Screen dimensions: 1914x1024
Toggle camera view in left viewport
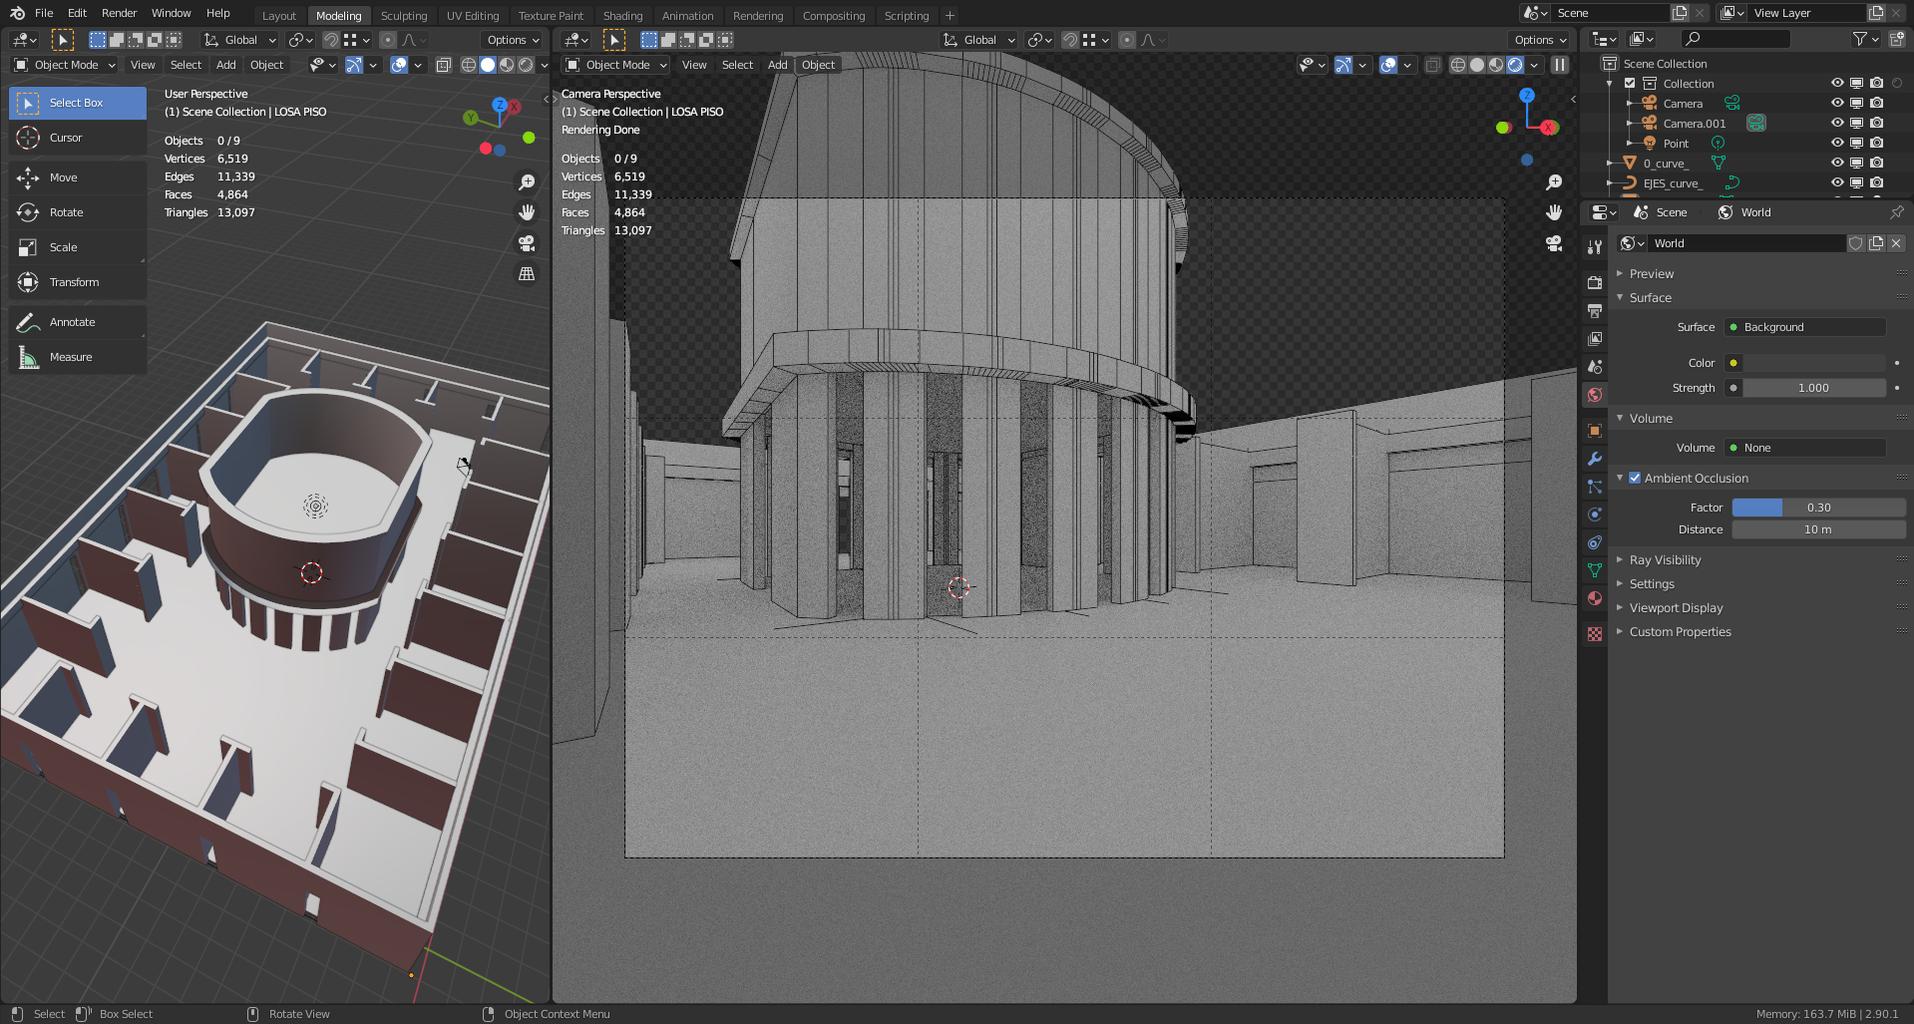(x=526, y=243)
